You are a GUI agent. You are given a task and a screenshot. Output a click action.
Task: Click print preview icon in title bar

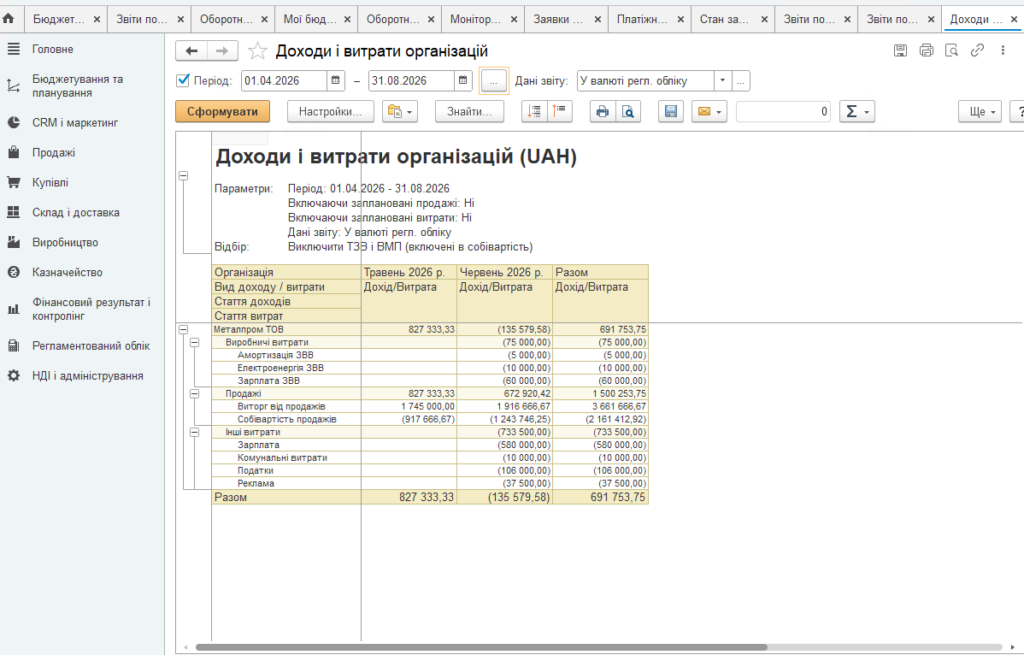click(952, 50)
